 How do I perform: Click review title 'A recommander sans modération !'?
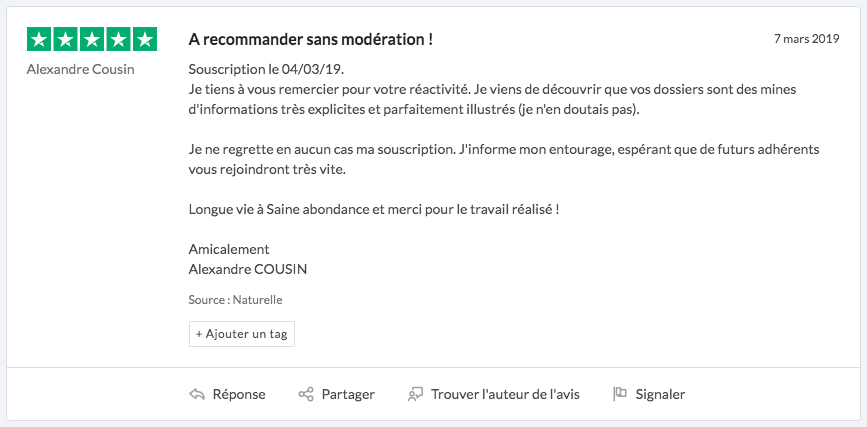pyautogui.click(x=310, y=40)
